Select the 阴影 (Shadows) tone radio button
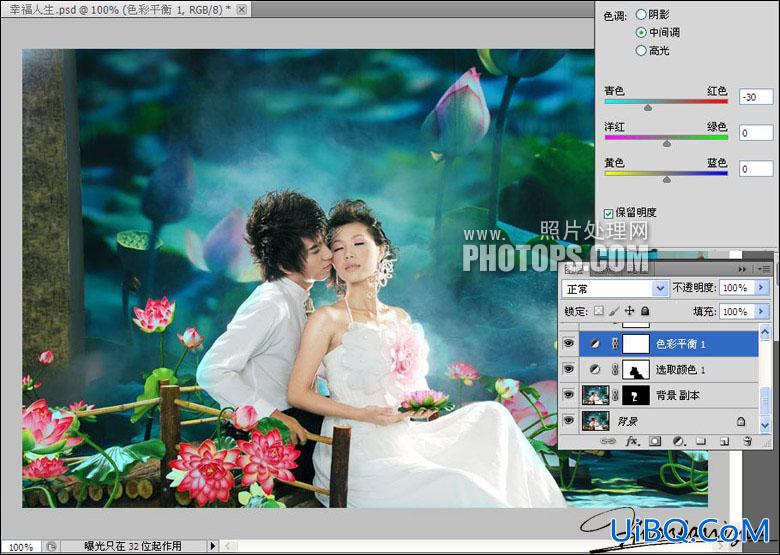Viewport: 780px width, 555px height. pos(641,15)
